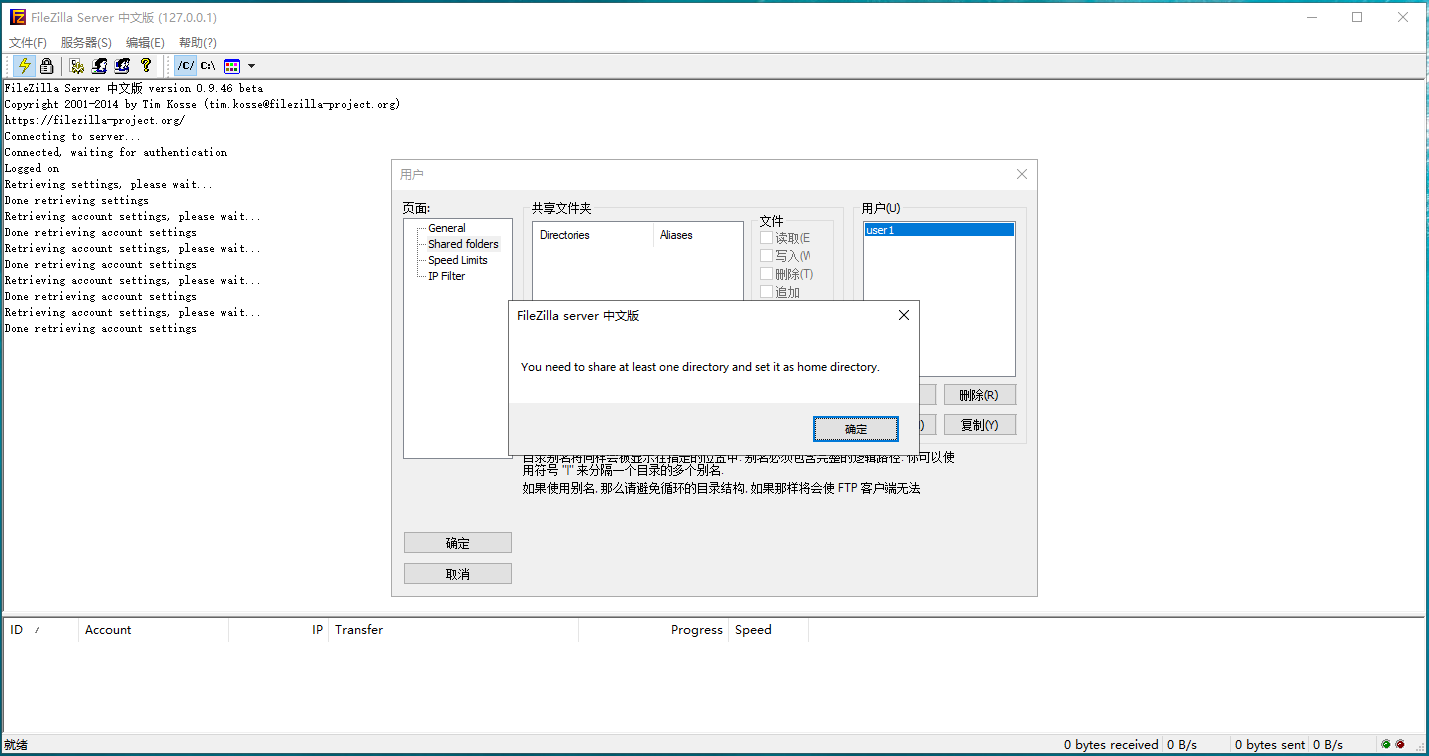Click the 'You need to share' message text
The height and width of the screenshot is (756, 1429).
[x=700, y=367]
